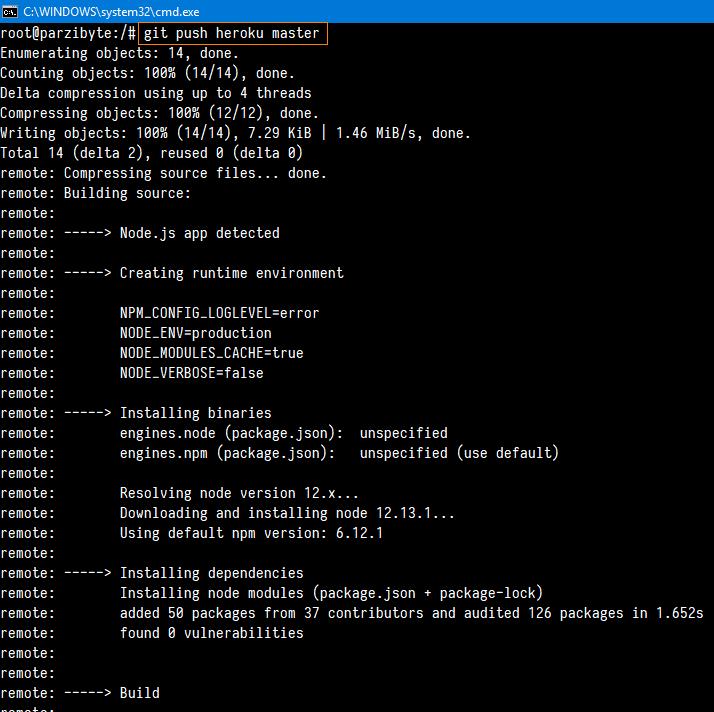Click 'Downloading and installing node 12.13.1...' line
Image resolution: width=714 pixels, height=712 pixels.
(287, 514)
